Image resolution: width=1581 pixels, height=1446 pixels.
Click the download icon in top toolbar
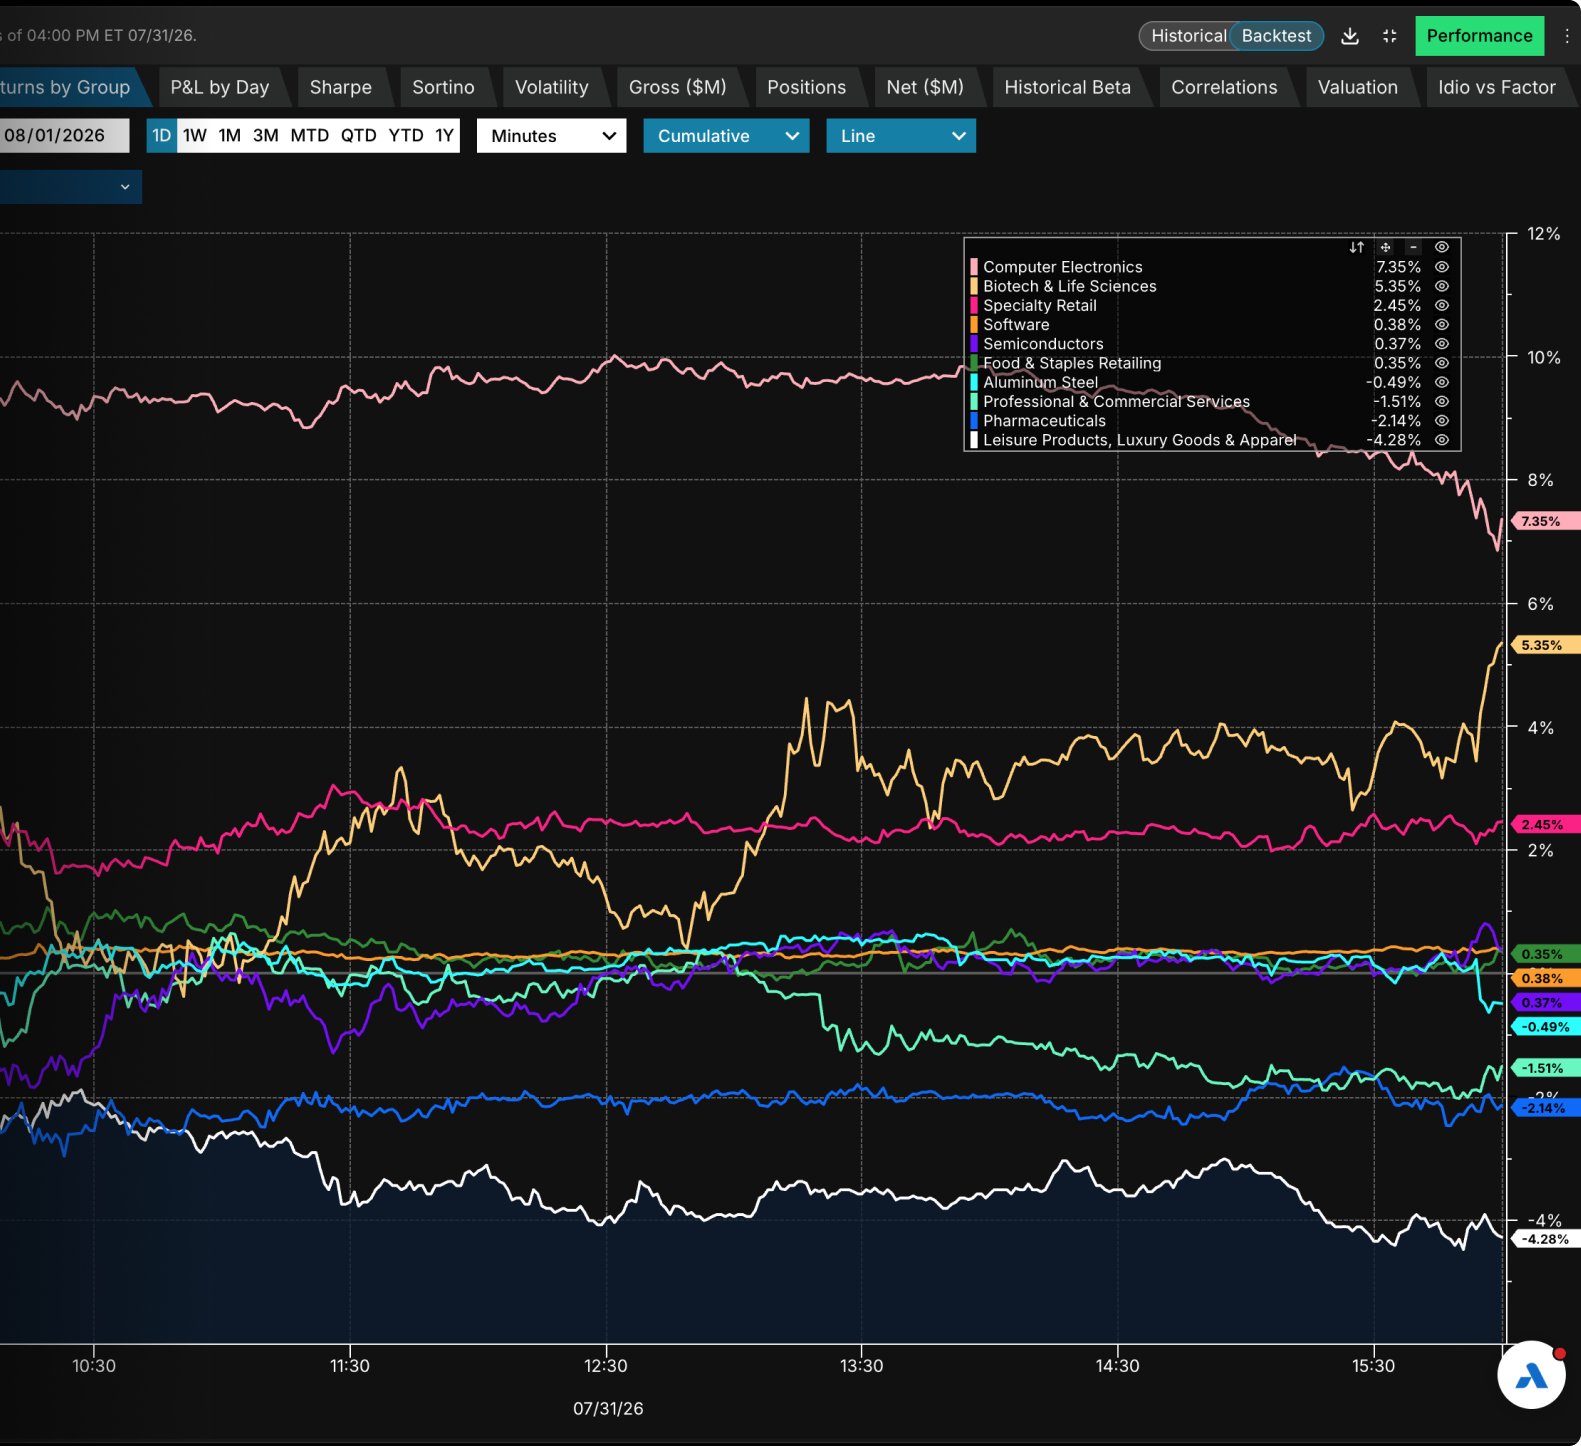pos(1350,36)
